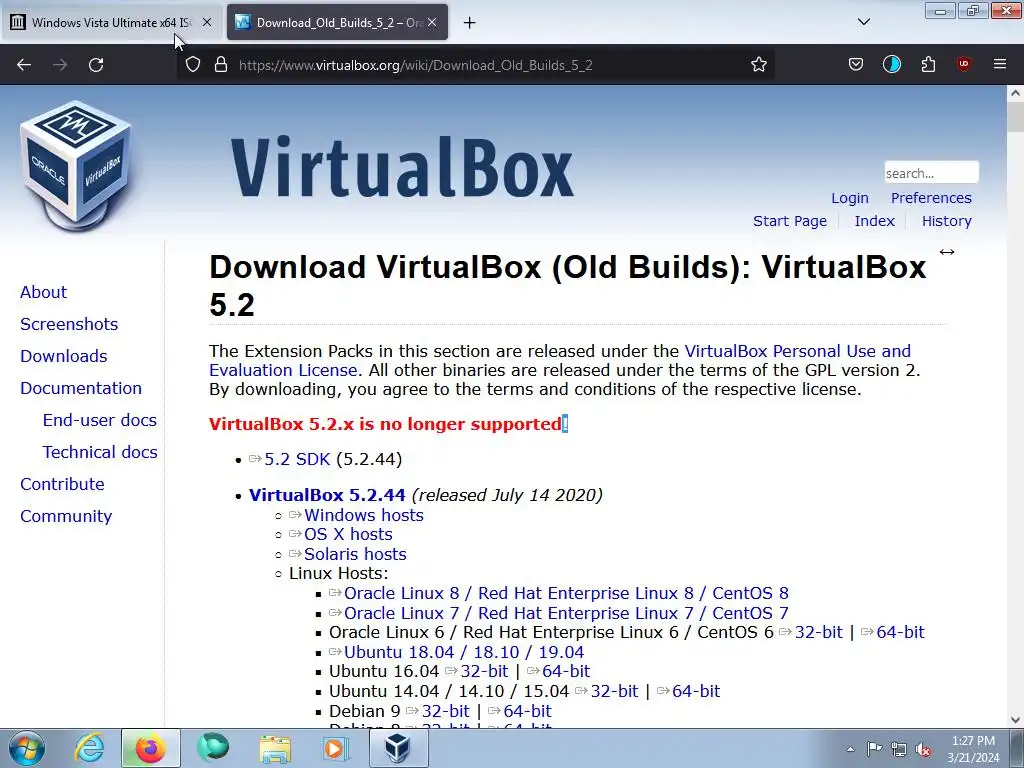
Task: Open End-user docs sidebar link
Action: pyautogui.click(x=100, y=420)
